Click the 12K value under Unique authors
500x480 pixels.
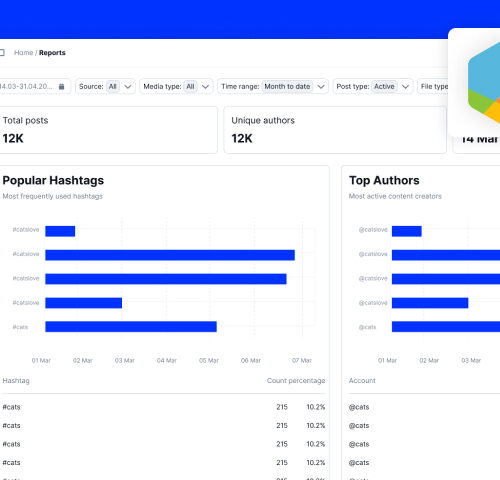pyautogui.click(x=242, y=138)
